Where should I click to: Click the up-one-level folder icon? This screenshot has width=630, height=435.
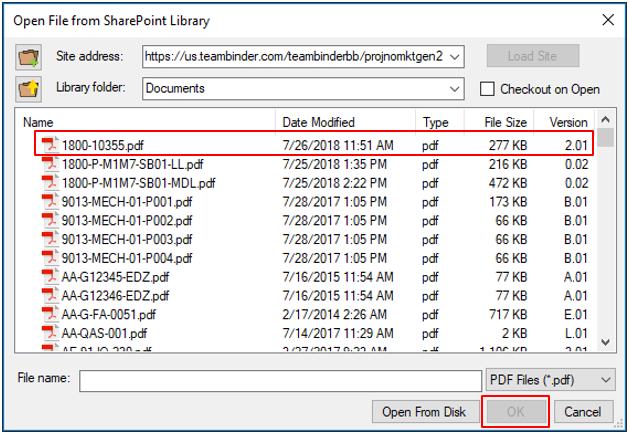(29, 89)
